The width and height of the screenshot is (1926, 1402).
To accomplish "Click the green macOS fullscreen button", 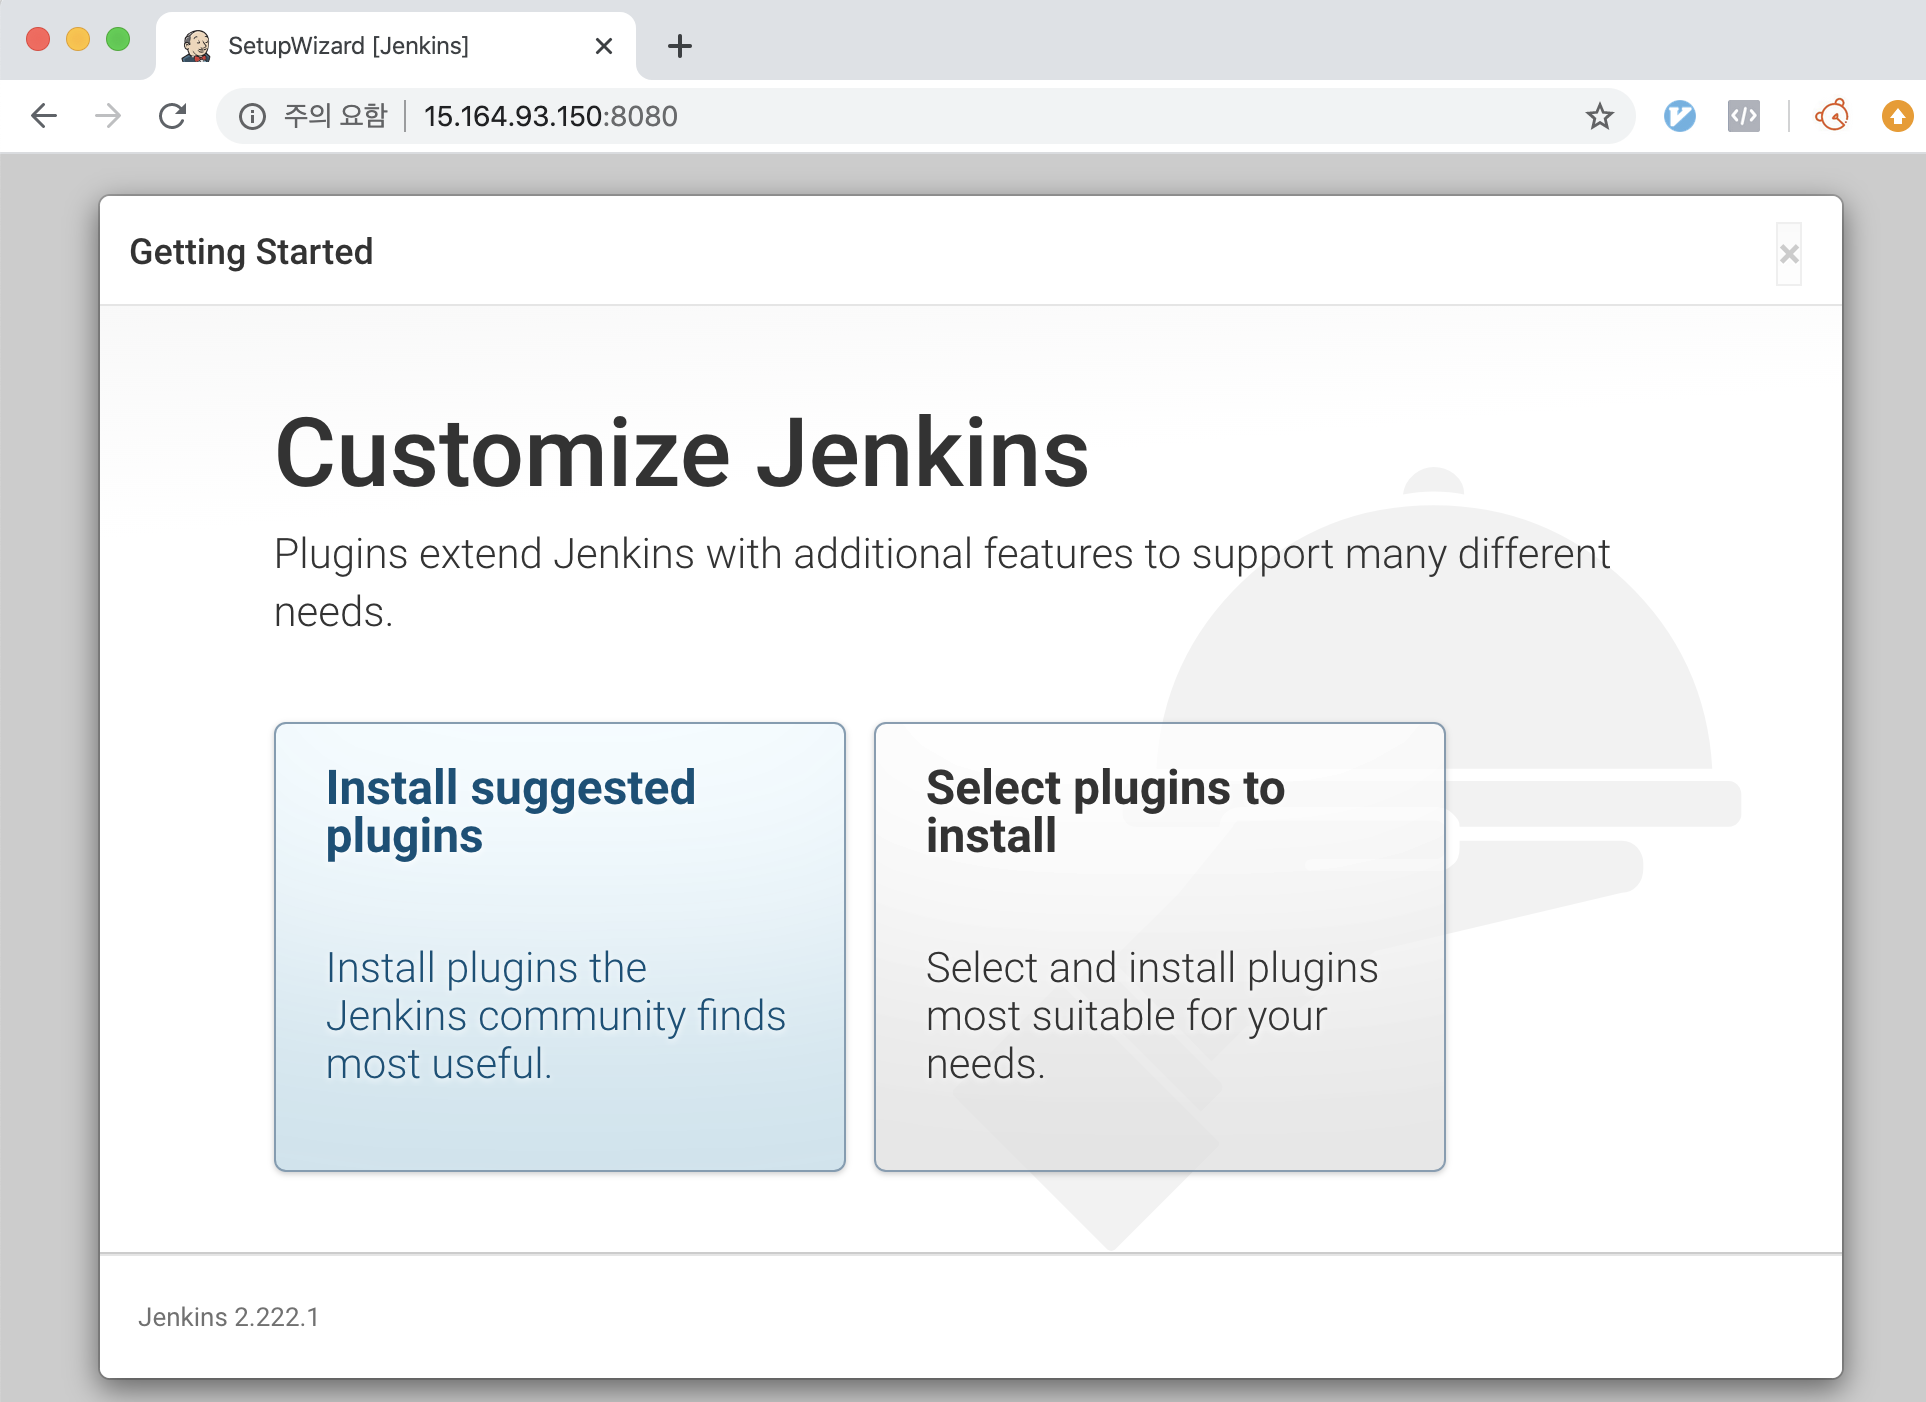I will pyautogui.click(x=118, y=39).
